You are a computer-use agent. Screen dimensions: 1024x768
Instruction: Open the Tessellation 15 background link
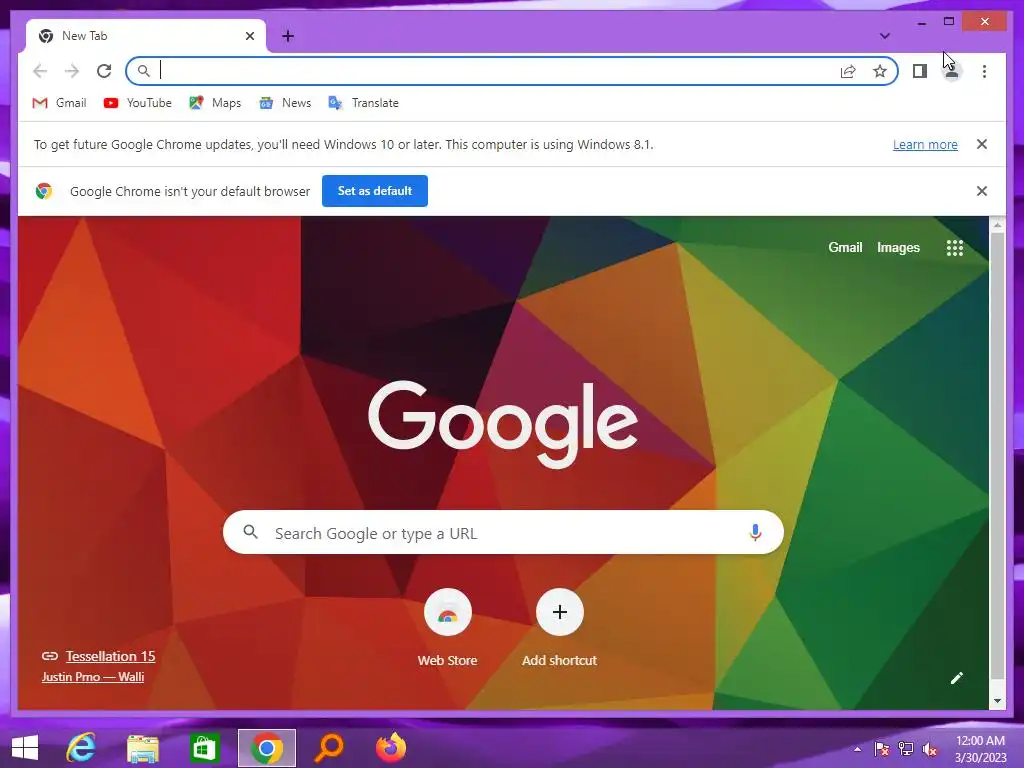(x=110, y=656)
